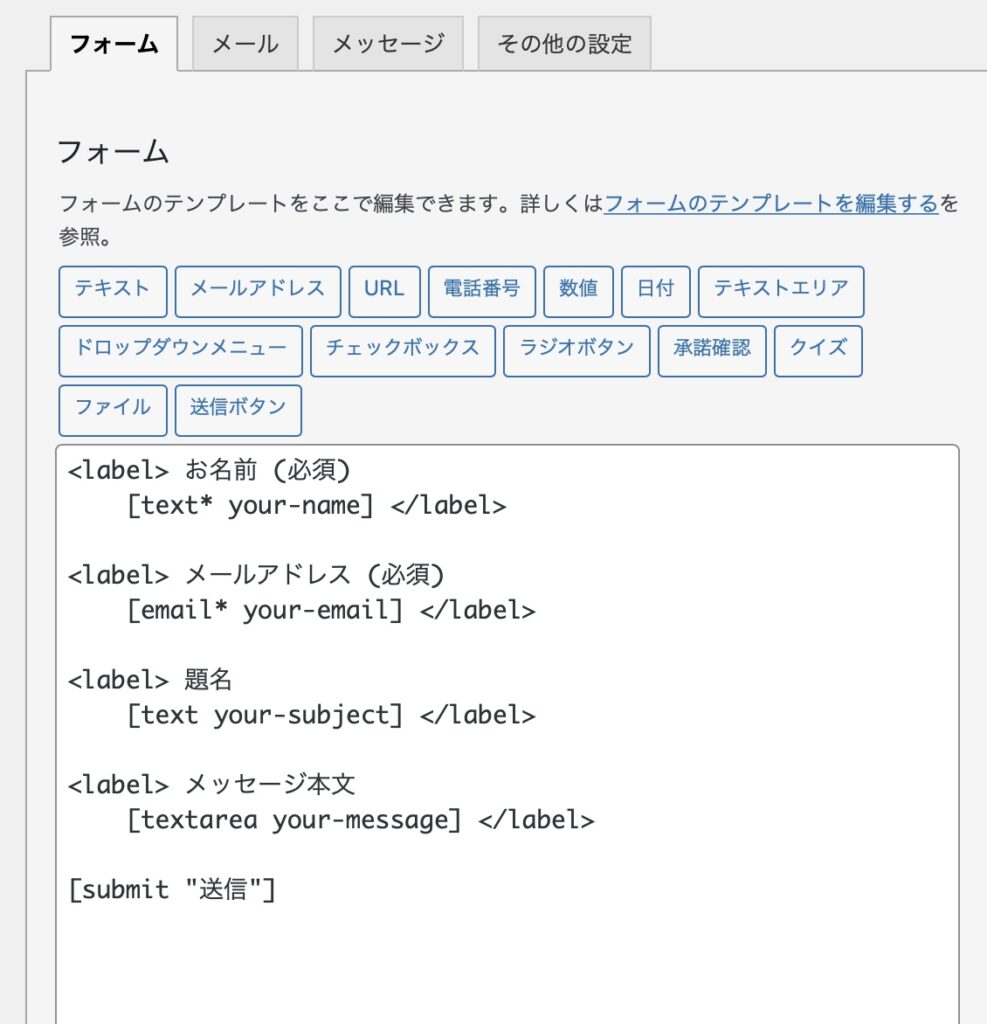
Task: Insert a ファイル upload tag
Action: 112,410
